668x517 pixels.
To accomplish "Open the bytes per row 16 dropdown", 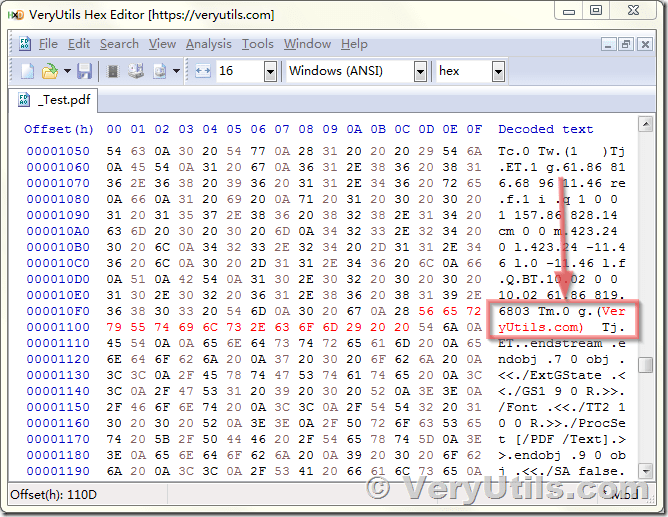I will (270, 71).
